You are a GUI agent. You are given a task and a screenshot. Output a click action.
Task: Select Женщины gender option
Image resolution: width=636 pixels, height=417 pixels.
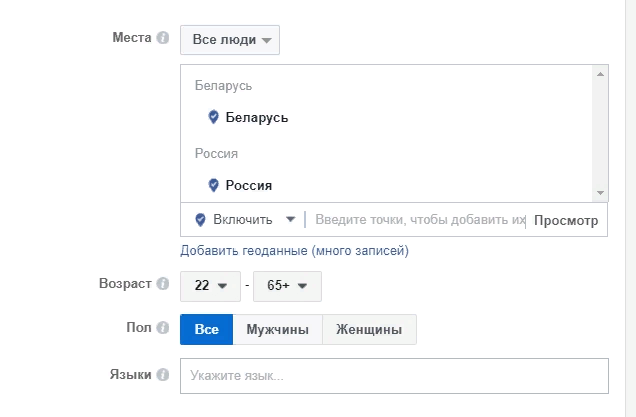[x=369, y=329]
